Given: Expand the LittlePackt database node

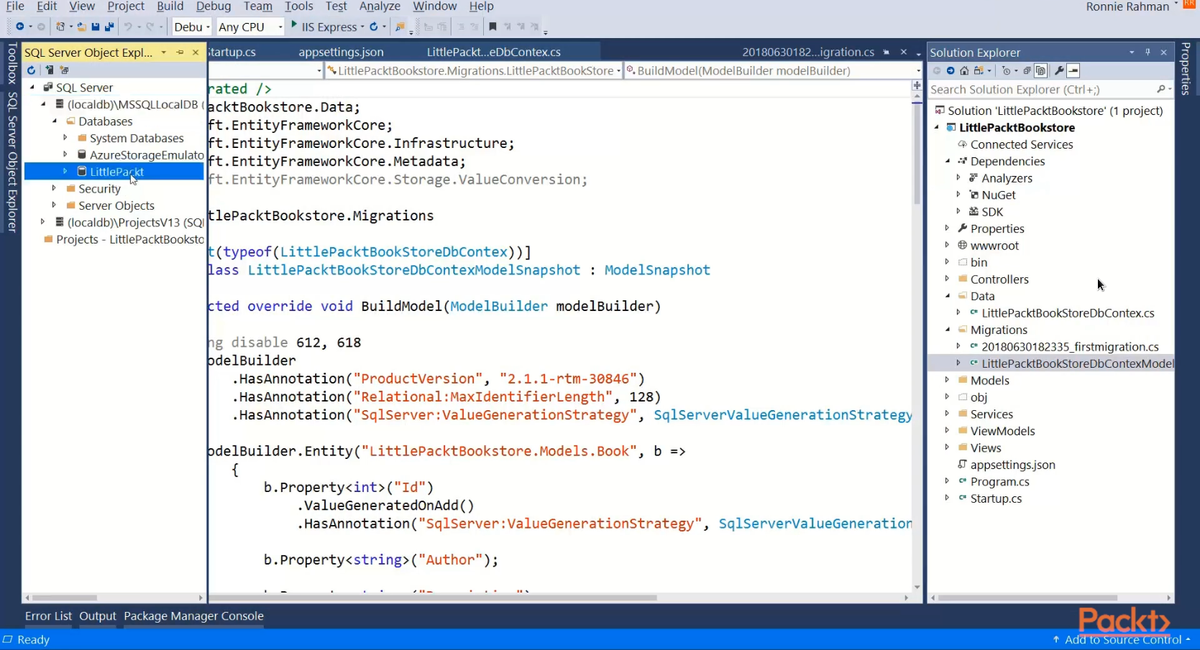Looking at the screenshot, I should (65, 172).
